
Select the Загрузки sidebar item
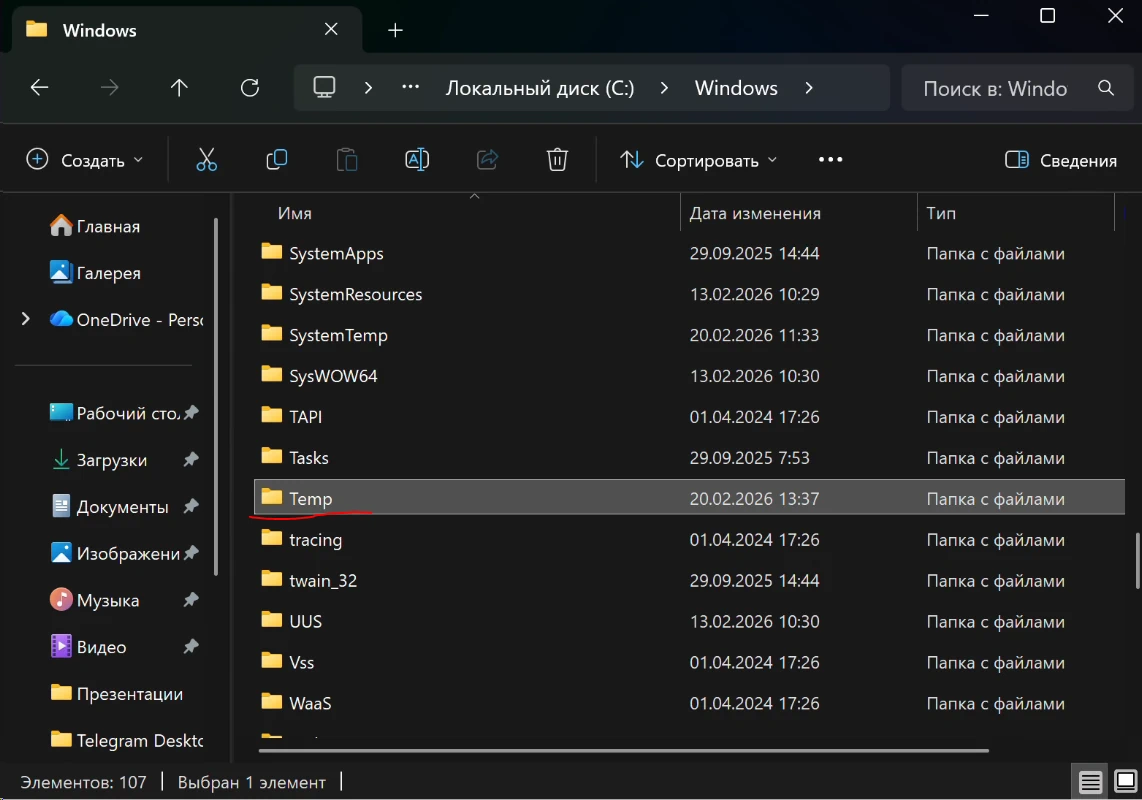111,460
